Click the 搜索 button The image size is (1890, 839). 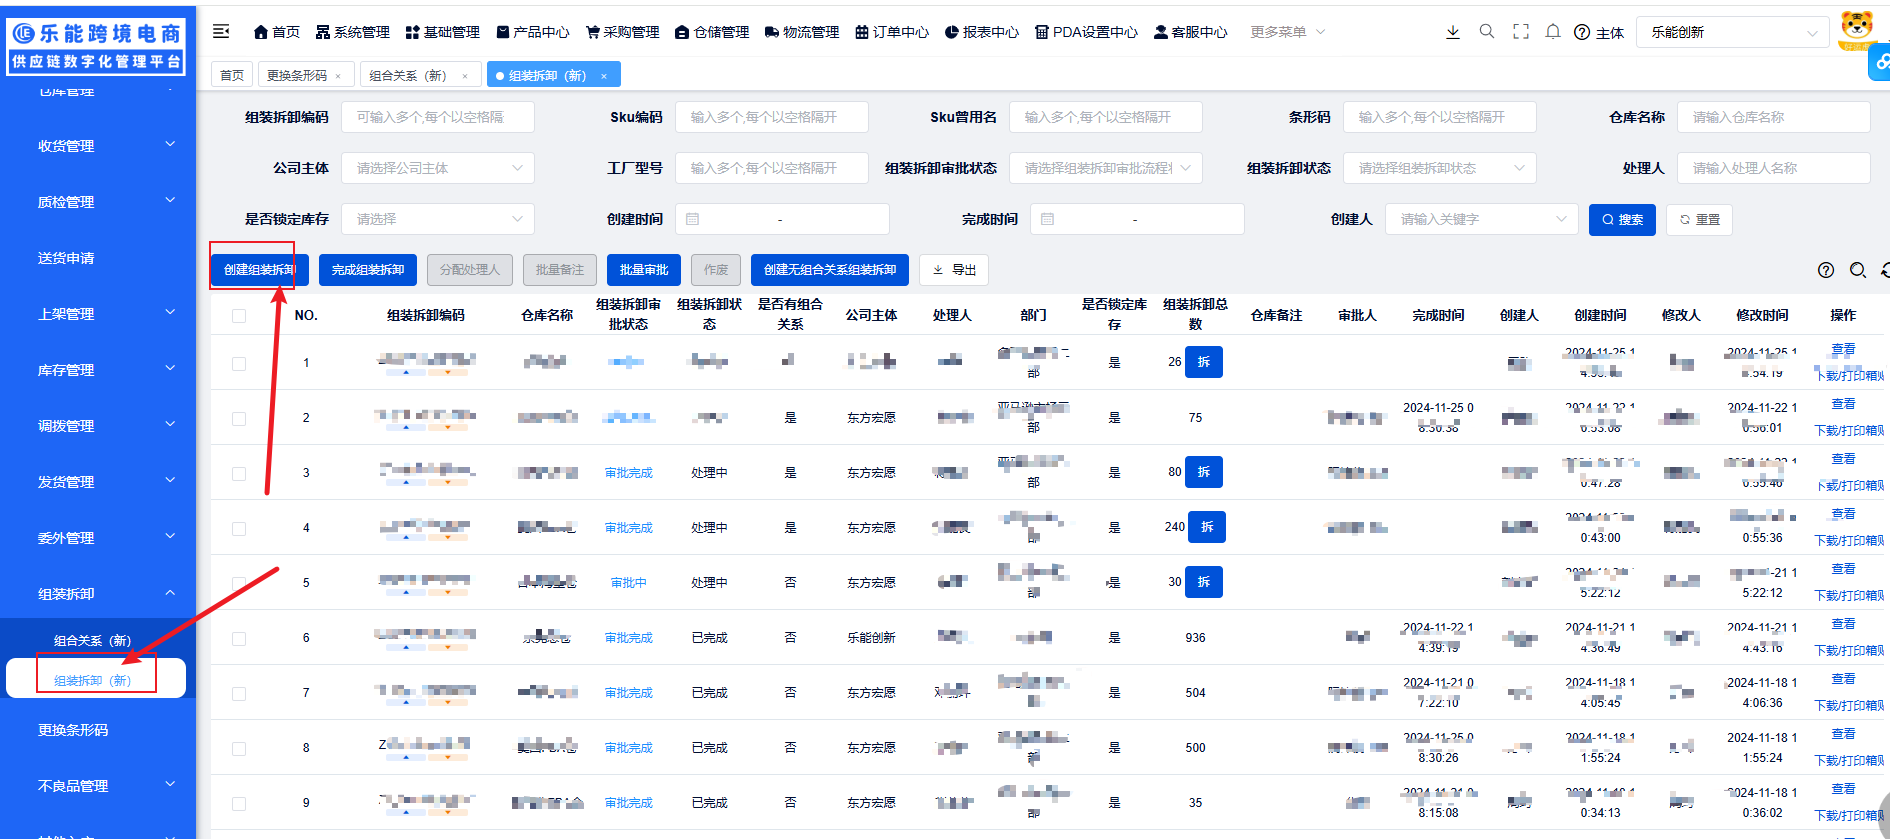tap(1622, 220)
